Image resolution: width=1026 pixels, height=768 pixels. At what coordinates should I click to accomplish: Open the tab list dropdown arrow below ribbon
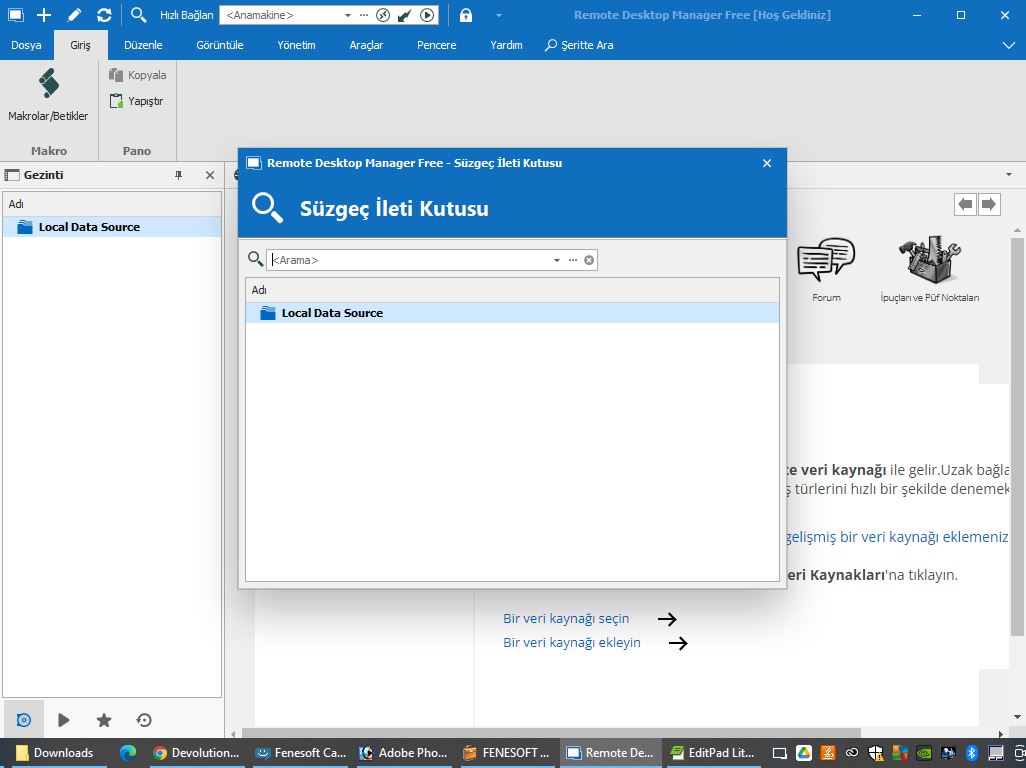(1009, 175)
